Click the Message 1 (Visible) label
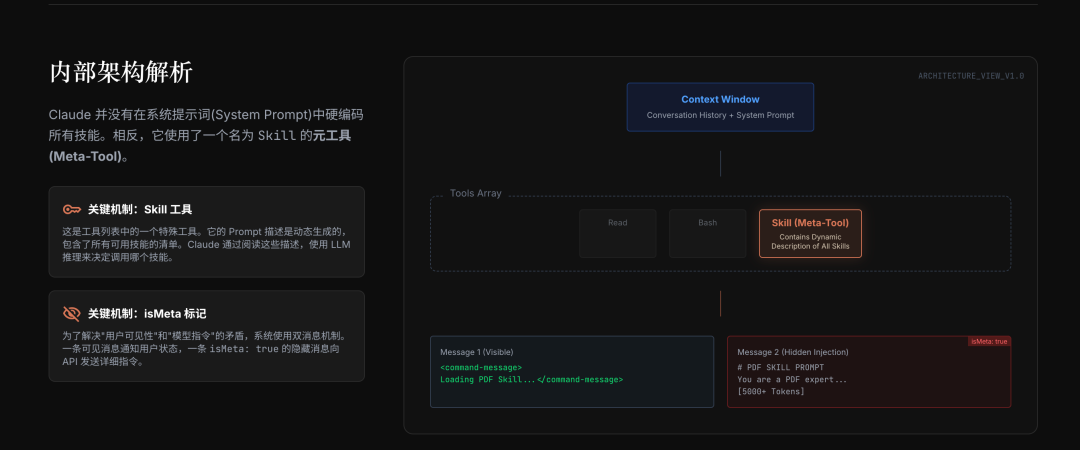 pos(477,352)
